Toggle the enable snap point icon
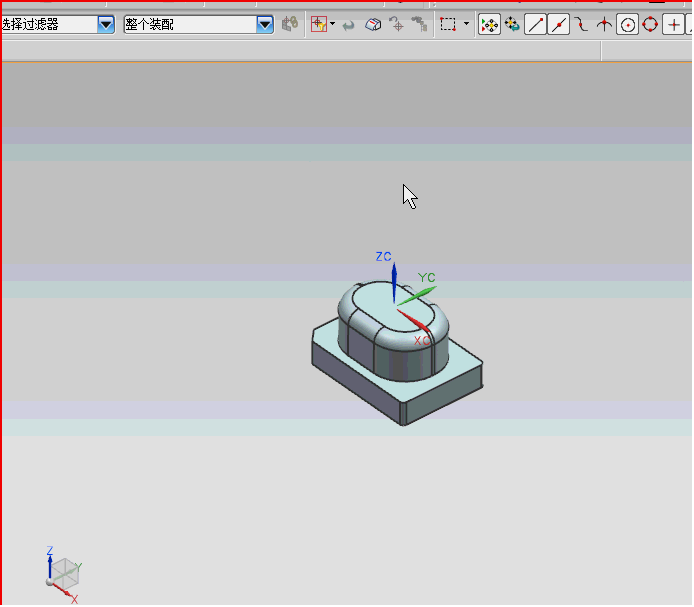Viewport: 694px width, 607px height. pos(489,24)
